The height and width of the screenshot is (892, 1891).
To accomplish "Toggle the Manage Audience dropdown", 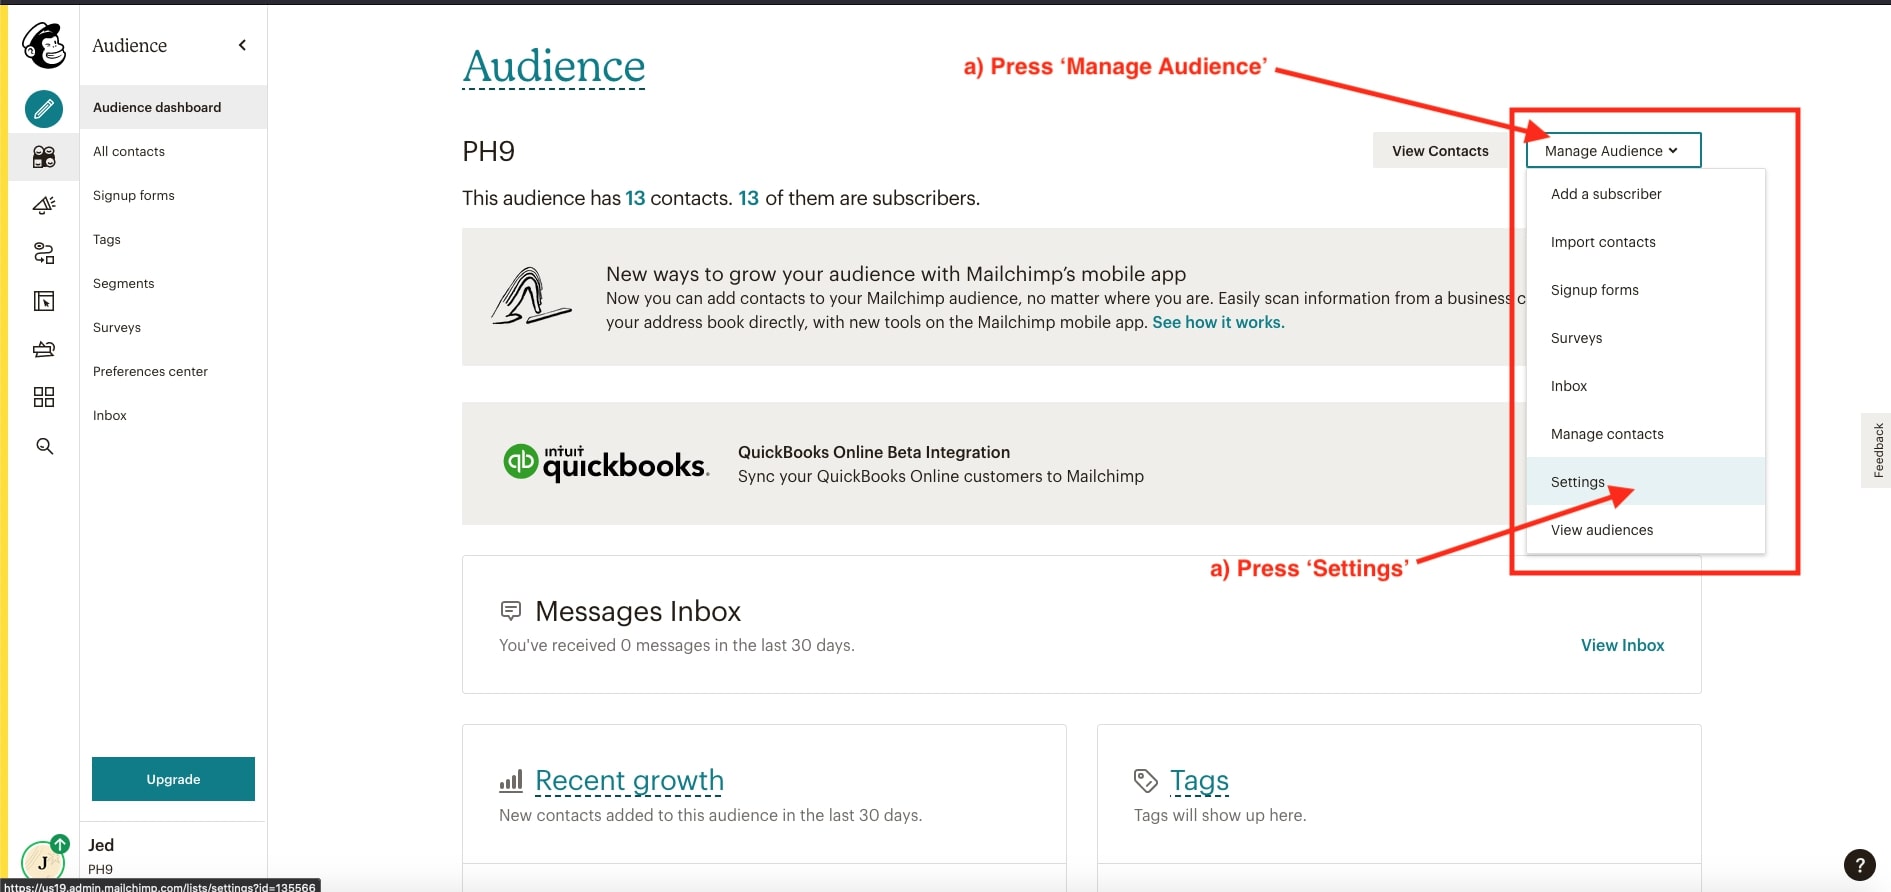I will tap(1612, 151).
